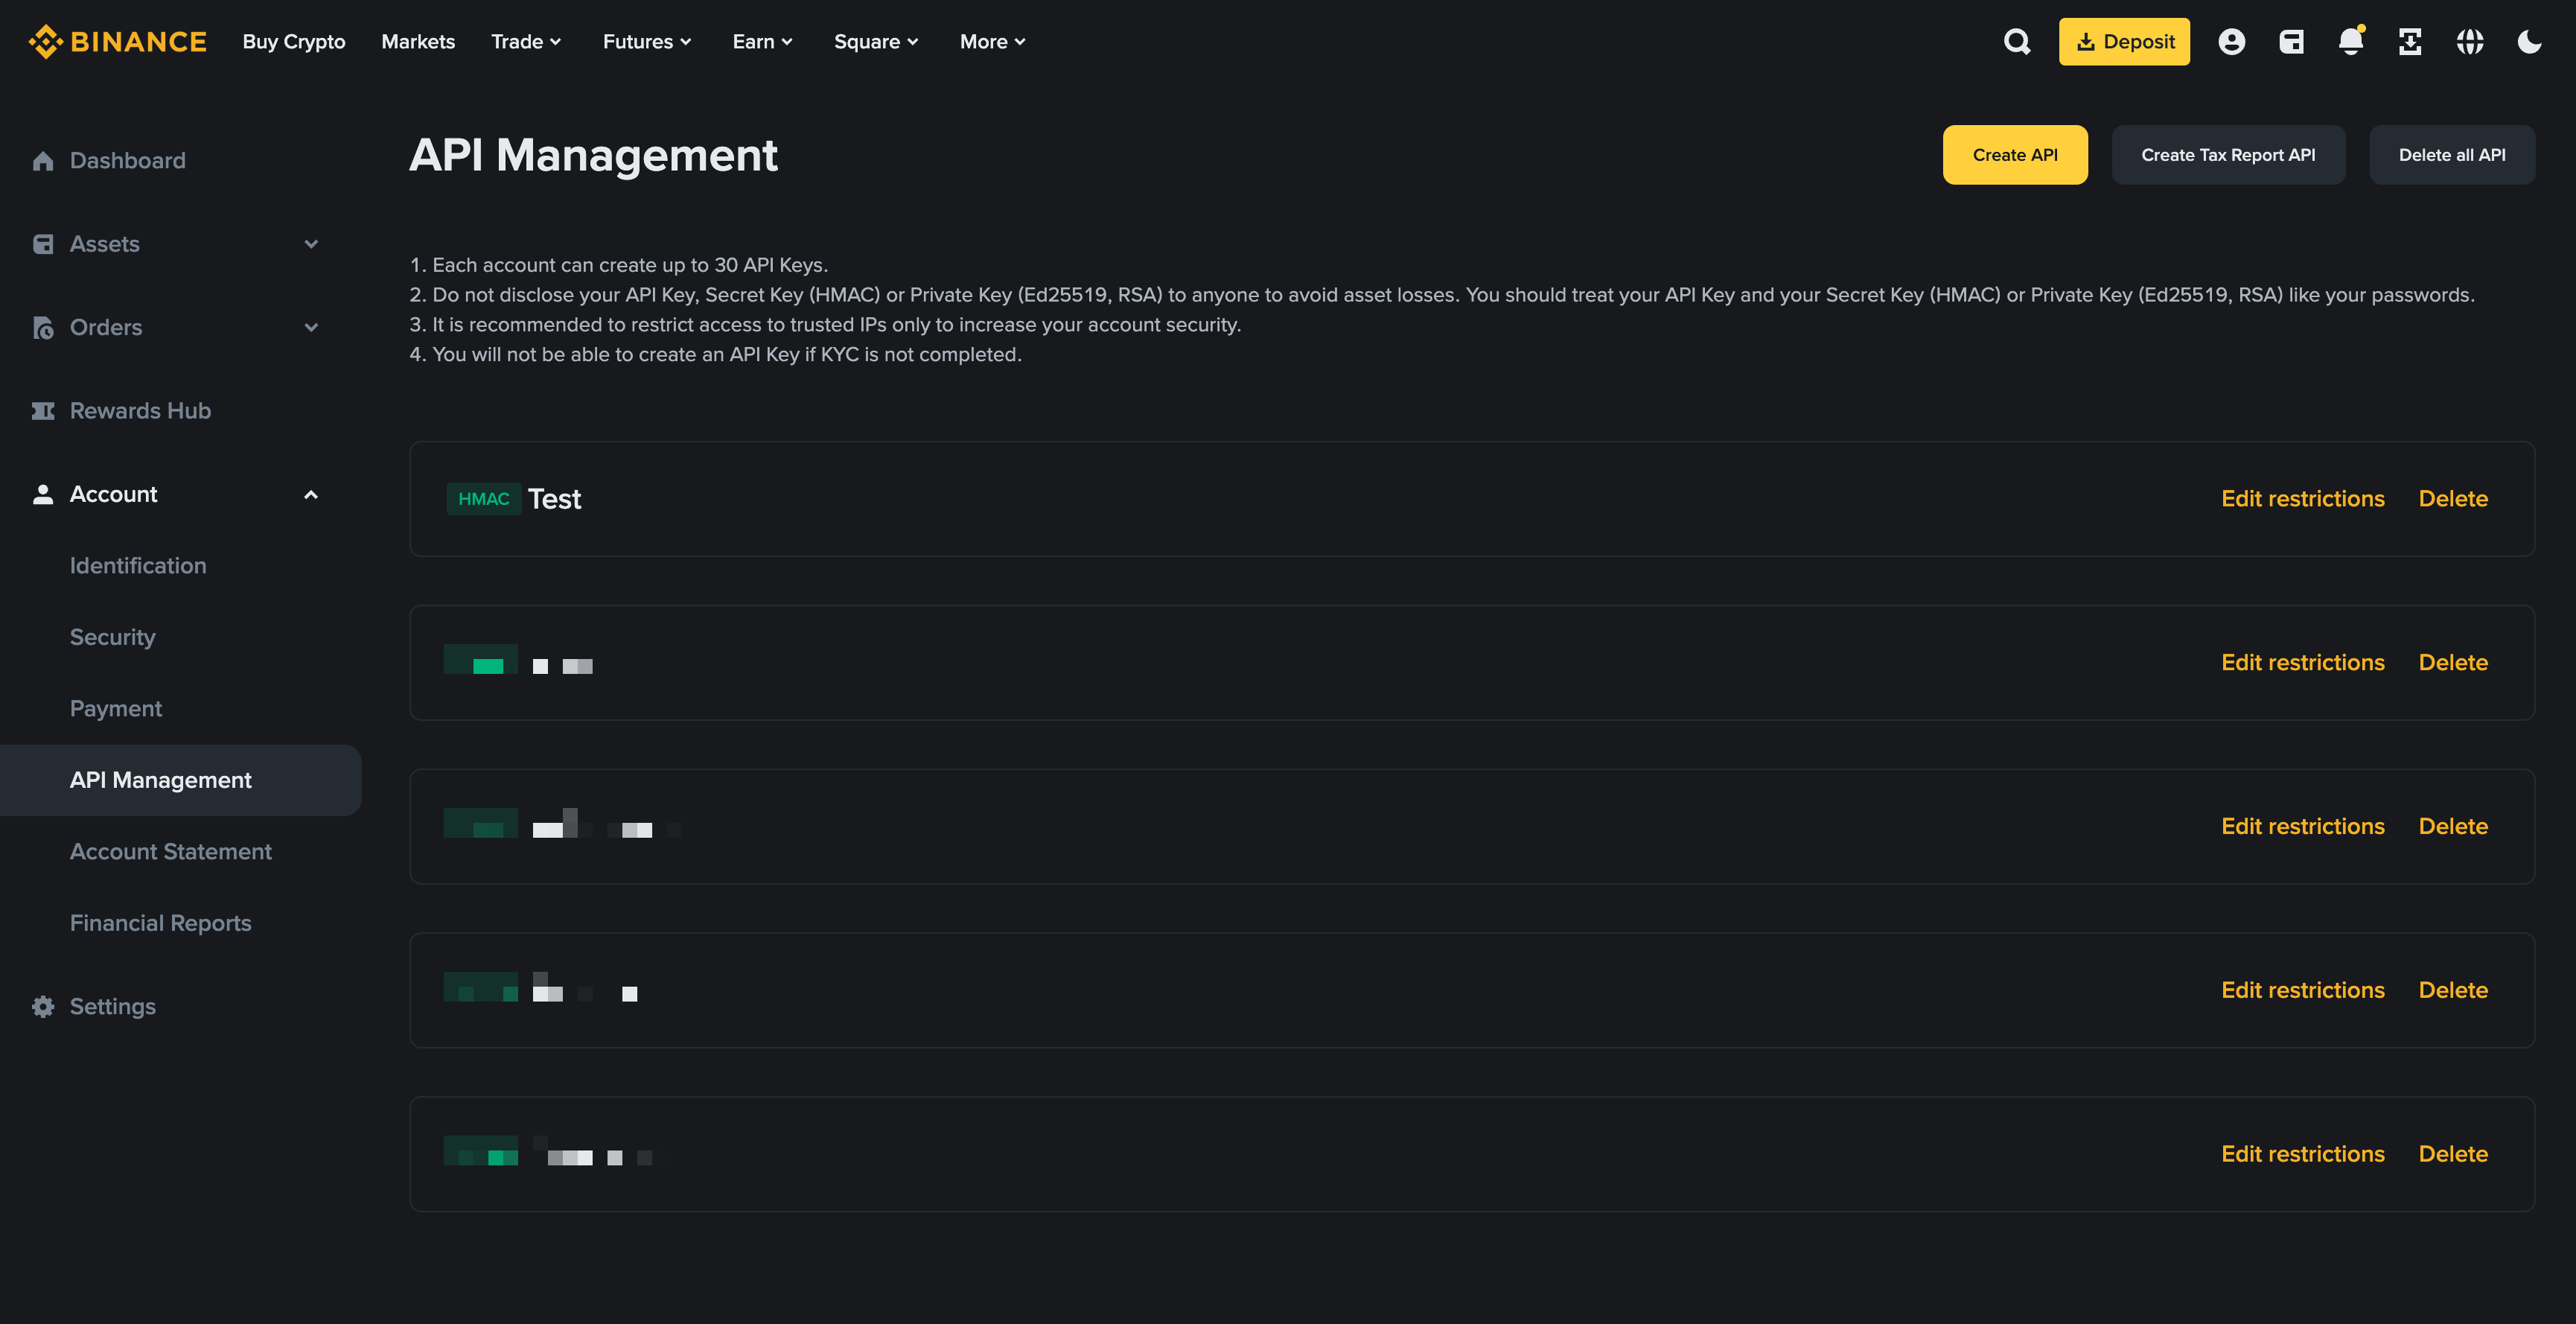
Task: Open the user profile icon
Action: pyautogui.click(x=2231, y=42)
